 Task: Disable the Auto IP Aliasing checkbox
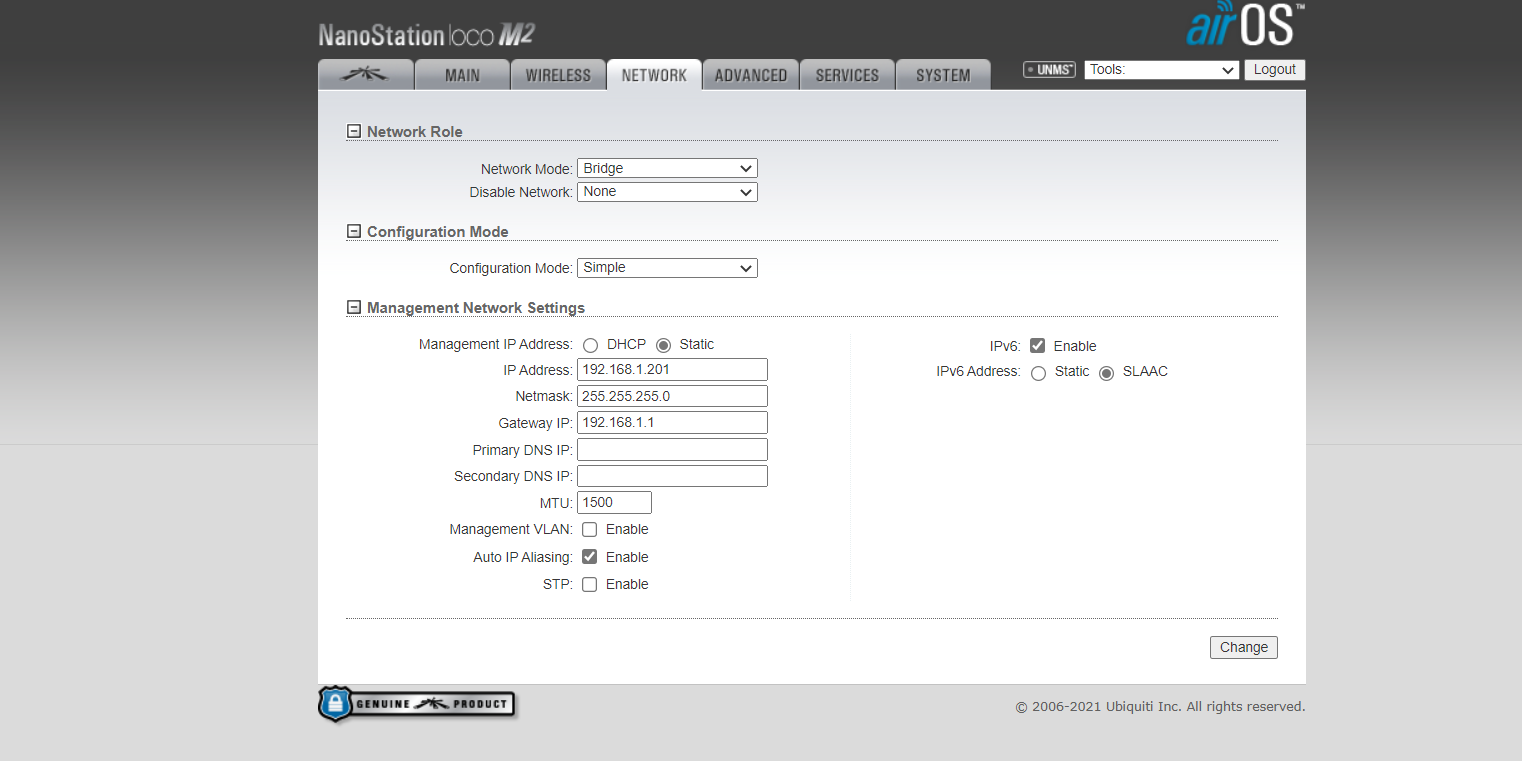[x=590, y=557]
